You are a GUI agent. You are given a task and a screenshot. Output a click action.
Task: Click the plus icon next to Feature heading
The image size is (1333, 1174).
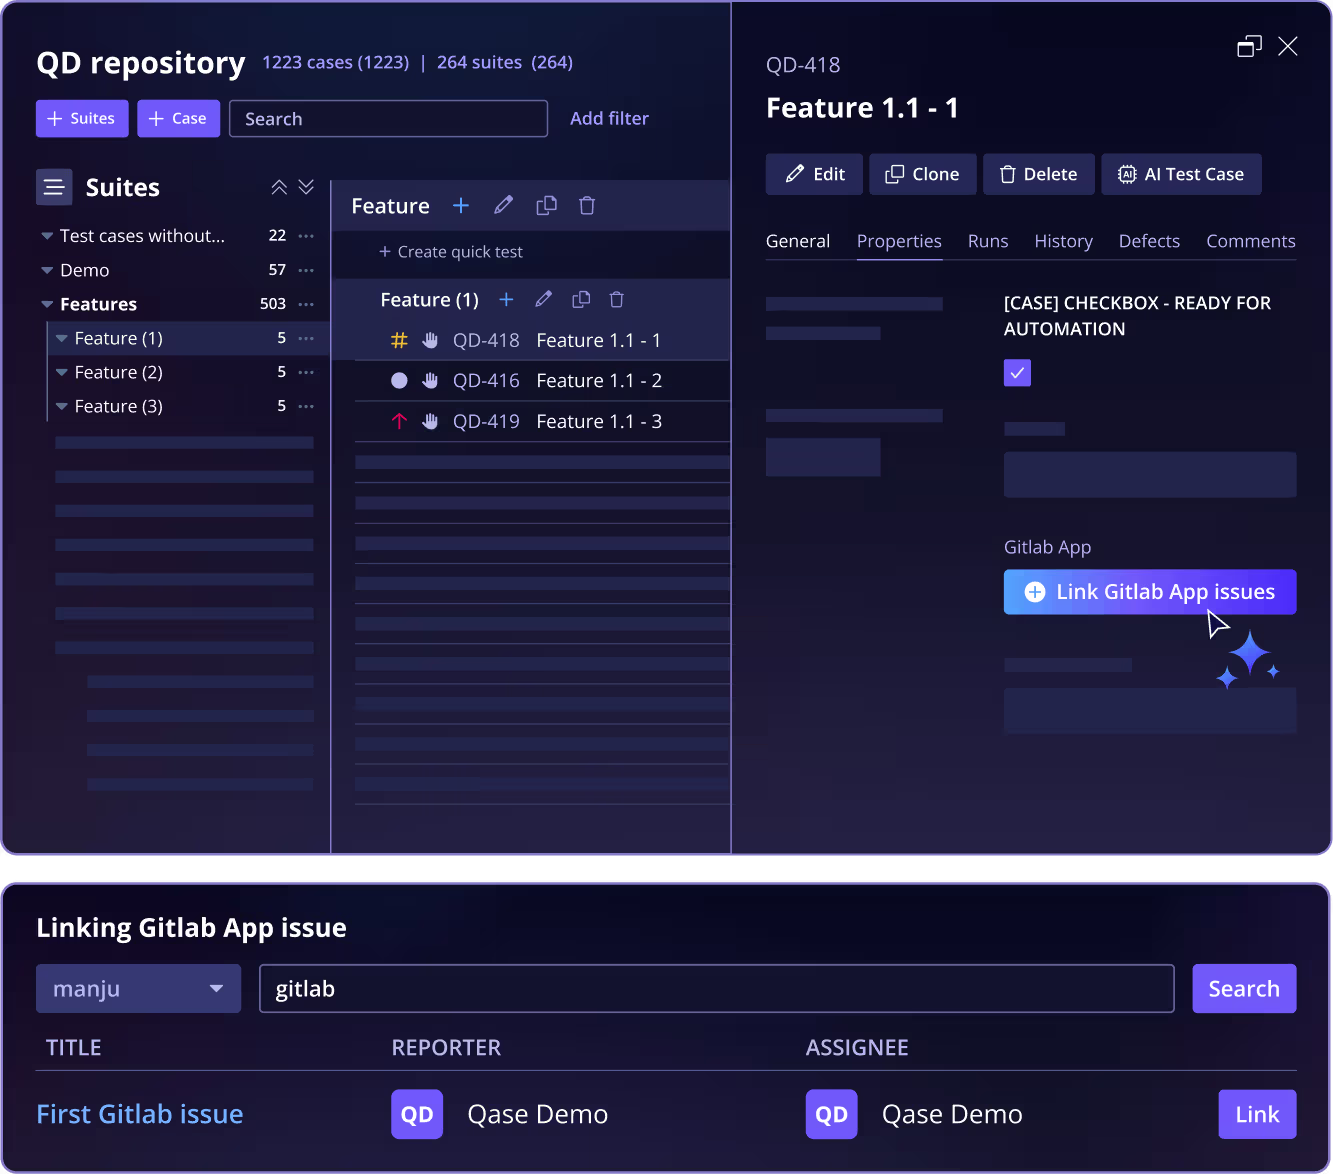[460, 205]
